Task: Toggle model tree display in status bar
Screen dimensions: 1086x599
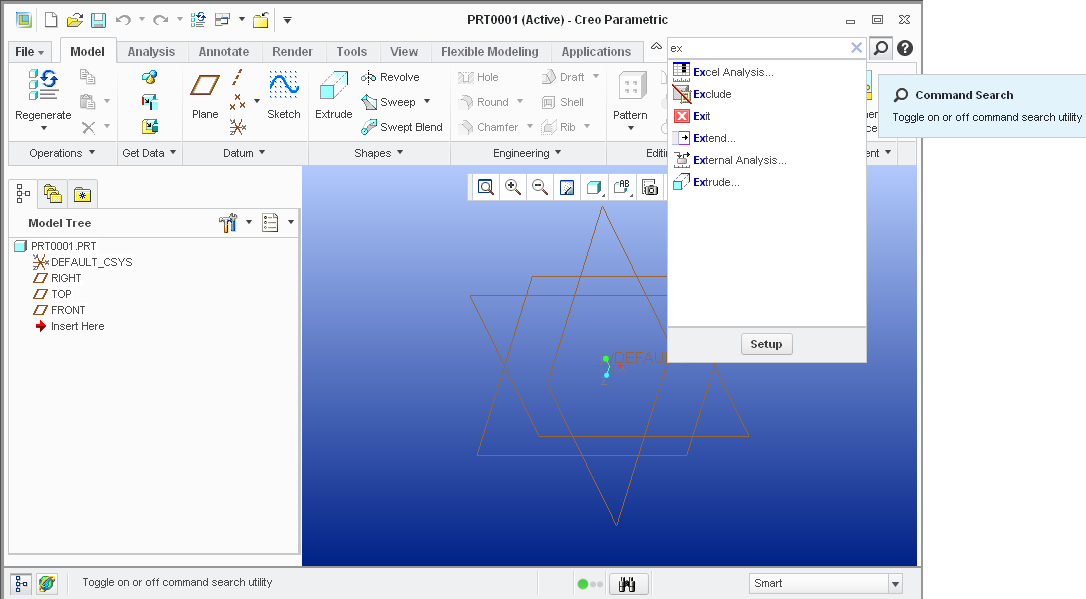Action: pos(21,584)
